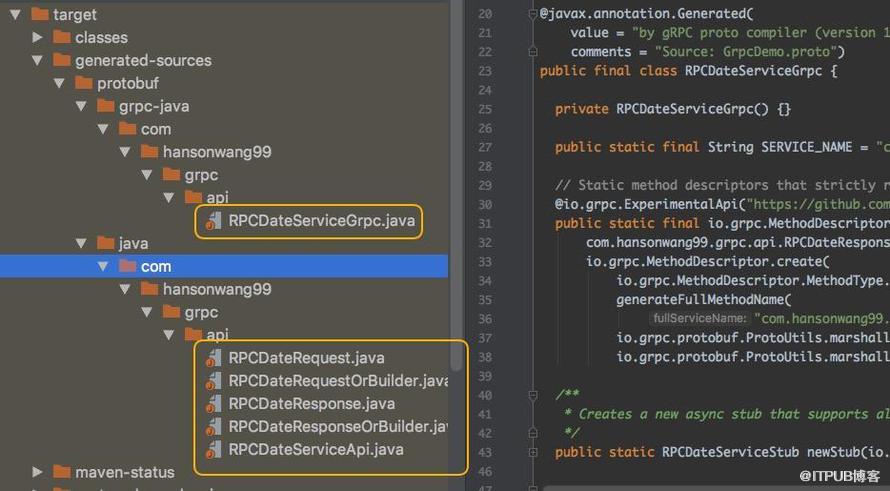The image size is (890, 491).
Task: Click the RPCDateRequest.java file icon
Action: [213, 358]
